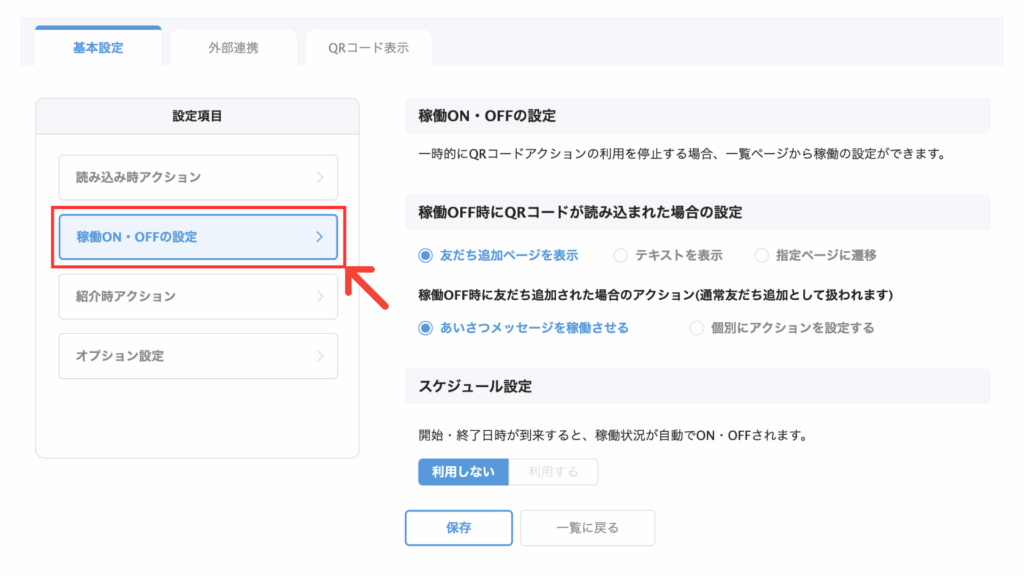Select 稼働ON・OFFの設定 menu item
This screenshot has width=1024, height=576.
click(x=198, y=236)
